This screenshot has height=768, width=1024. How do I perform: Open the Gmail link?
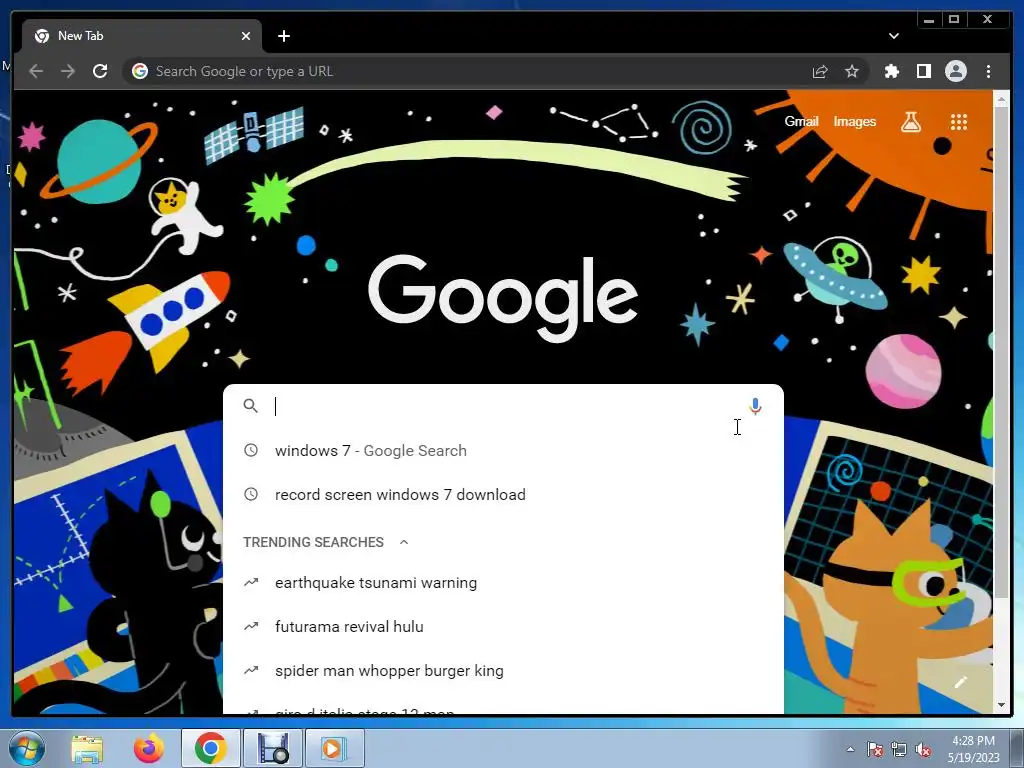tap(801, 121)
